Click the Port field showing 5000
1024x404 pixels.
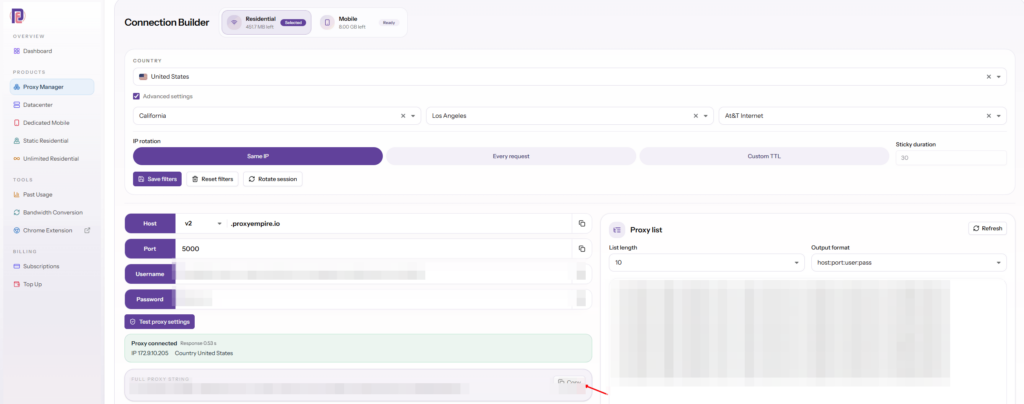click(x=374, y=249)
